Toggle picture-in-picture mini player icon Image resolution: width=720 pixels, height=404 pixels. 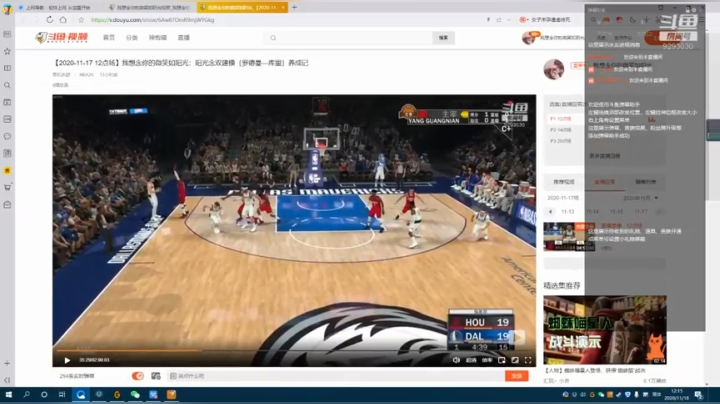[501, 360]
